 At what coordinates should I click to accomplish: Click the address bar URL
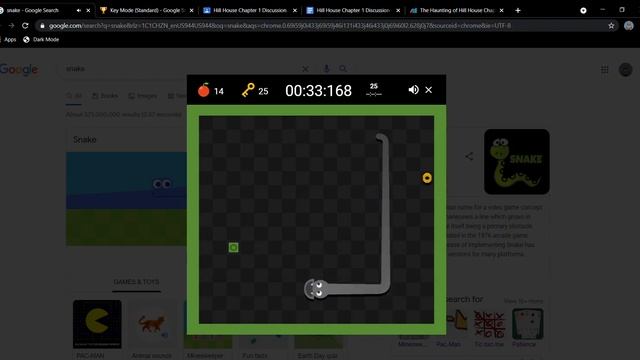pyautogui.click(x=280, y=26)
